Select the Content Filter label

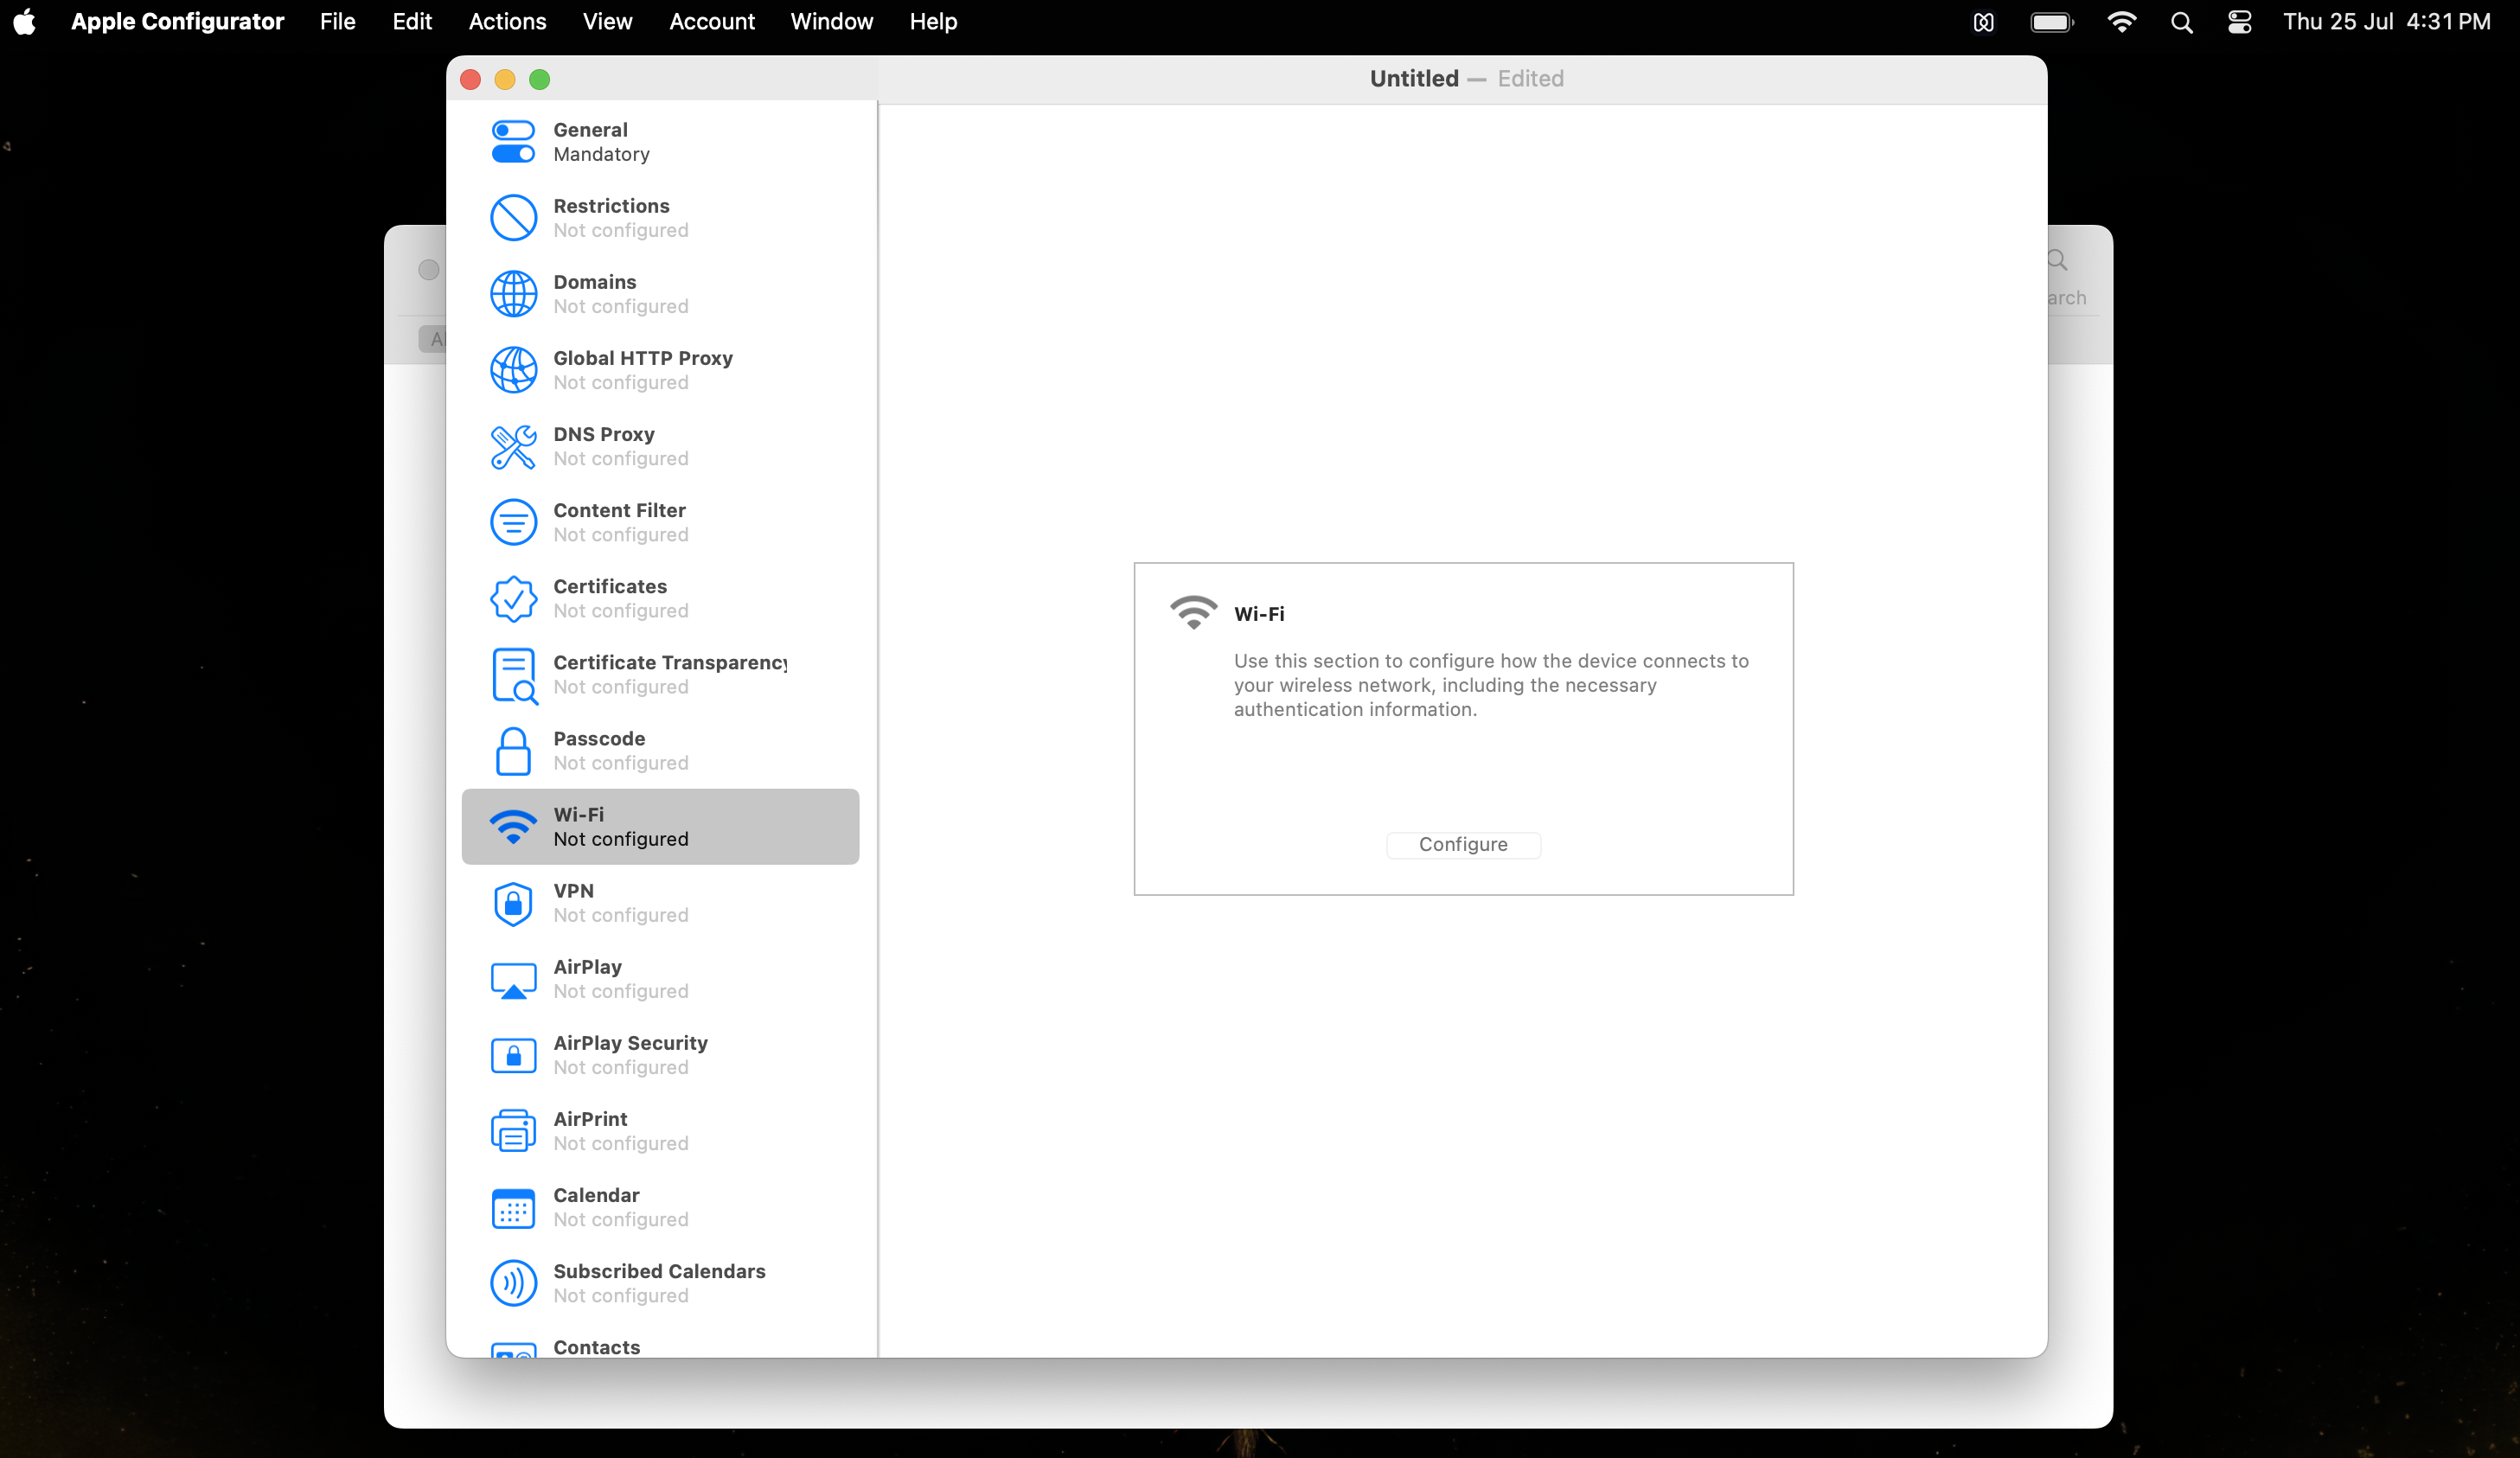click(x=619, y=510)
